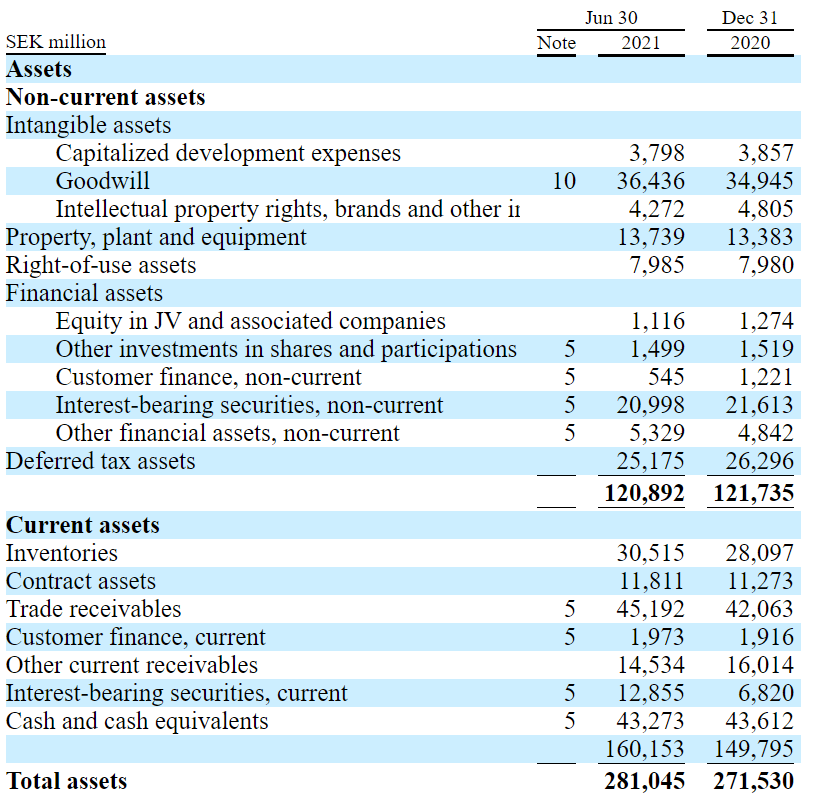Select note reference 10 beside Goodwill
Image resolution: width=826 pixels, height=793 pixels.
tap(565, 181)
